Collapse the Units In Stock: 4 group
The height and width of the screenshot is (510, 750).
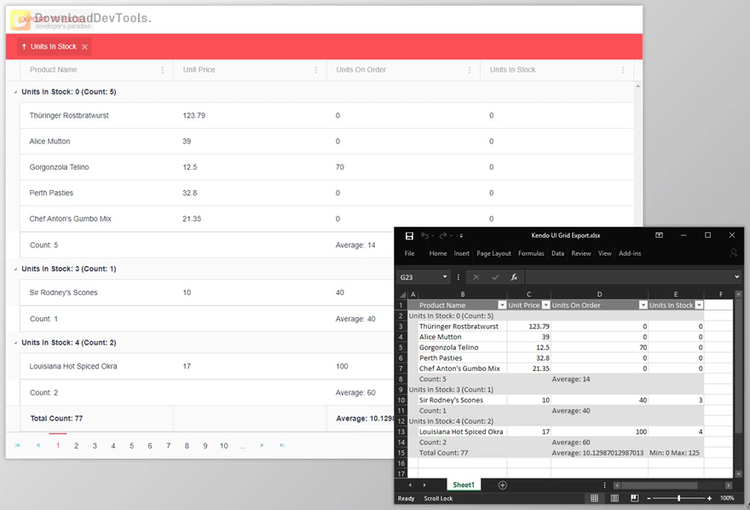click(x=15, y=343)
